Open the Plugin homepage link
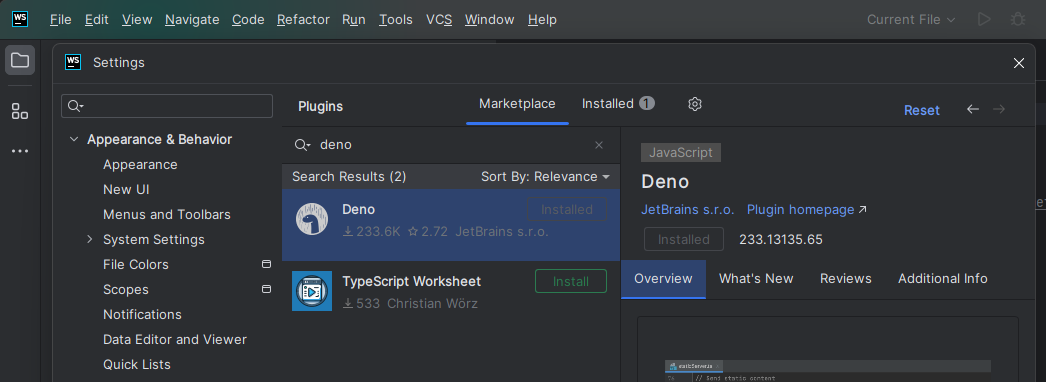1046x382 pixels. (x=807, y=209)
